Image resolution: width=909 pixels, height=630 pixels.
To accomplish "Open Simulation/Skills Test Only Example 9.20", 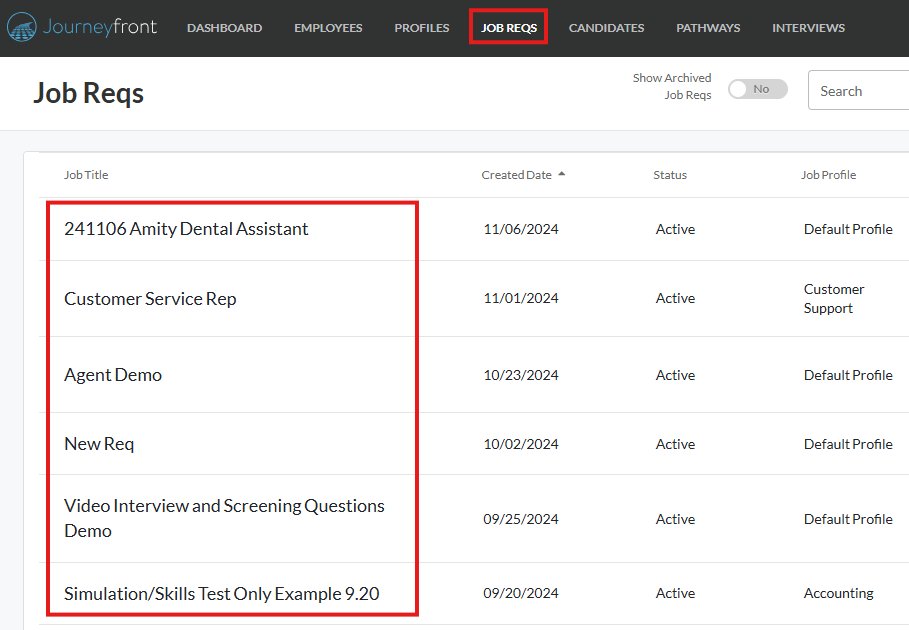I will (x=221, y=593).
